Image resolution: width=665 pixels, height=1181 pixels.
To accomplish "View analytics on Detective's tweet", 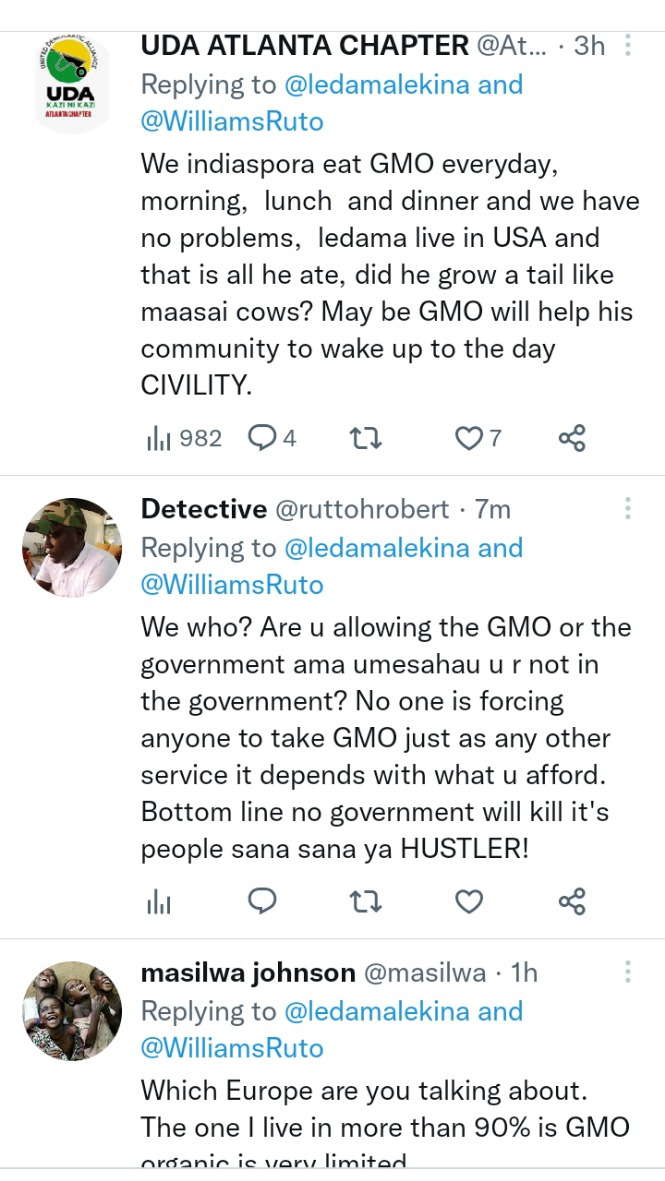I will [x=160, y=902].
